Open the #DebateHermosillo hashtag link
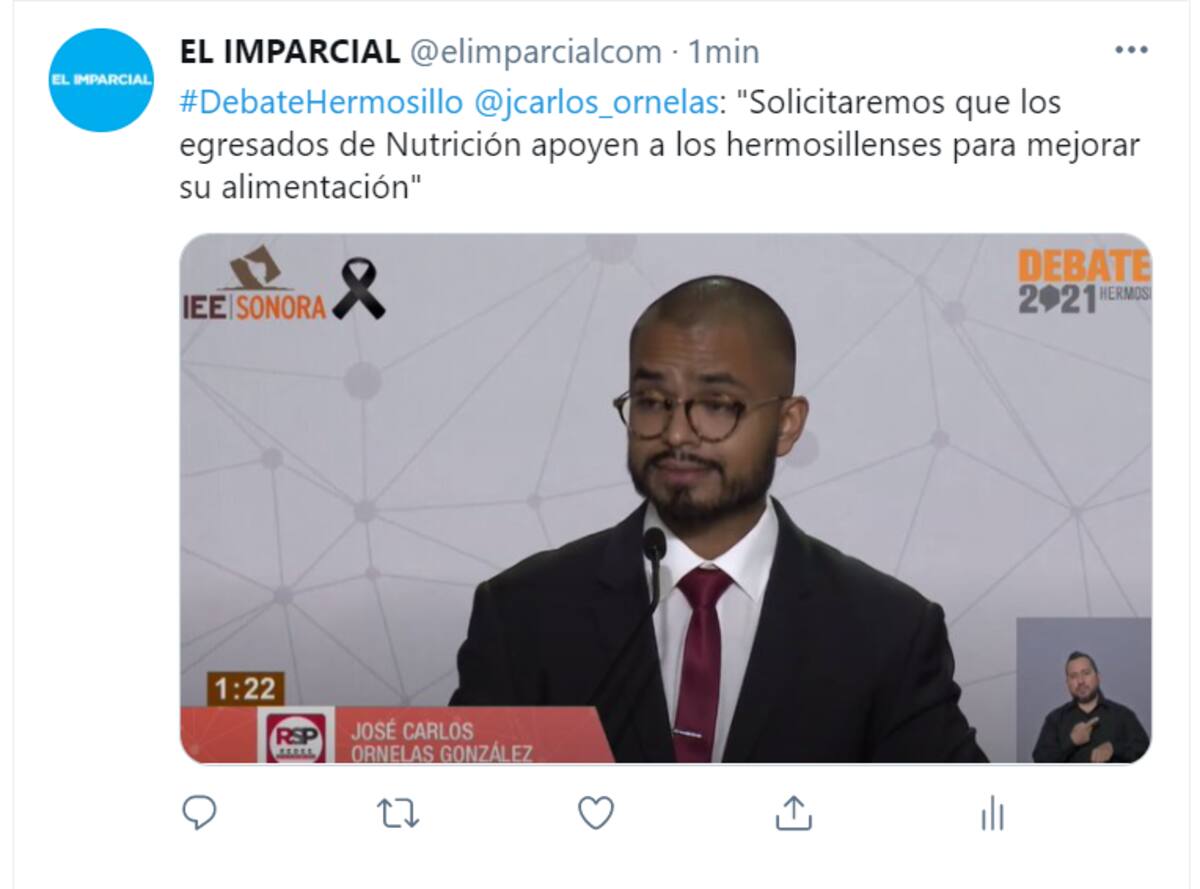1200x889 pixels. click(321, 102)
